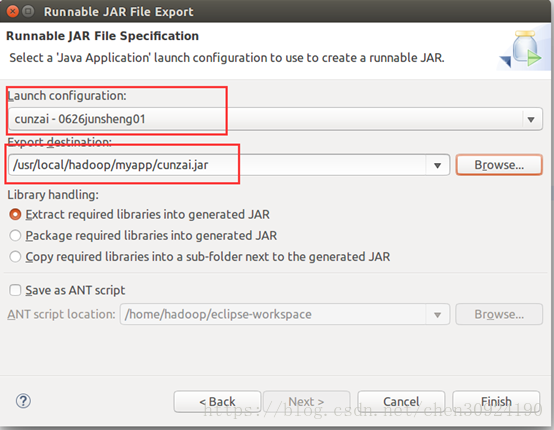The image size is (554, 430).
Task: Close the Runnable JAR File Export dialog
Action: click(x=13, y=11)
